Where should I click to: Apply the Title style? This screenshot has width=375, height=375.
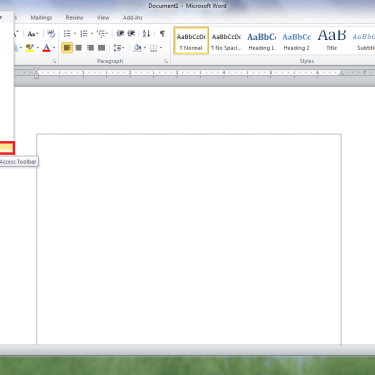[332, 41]
